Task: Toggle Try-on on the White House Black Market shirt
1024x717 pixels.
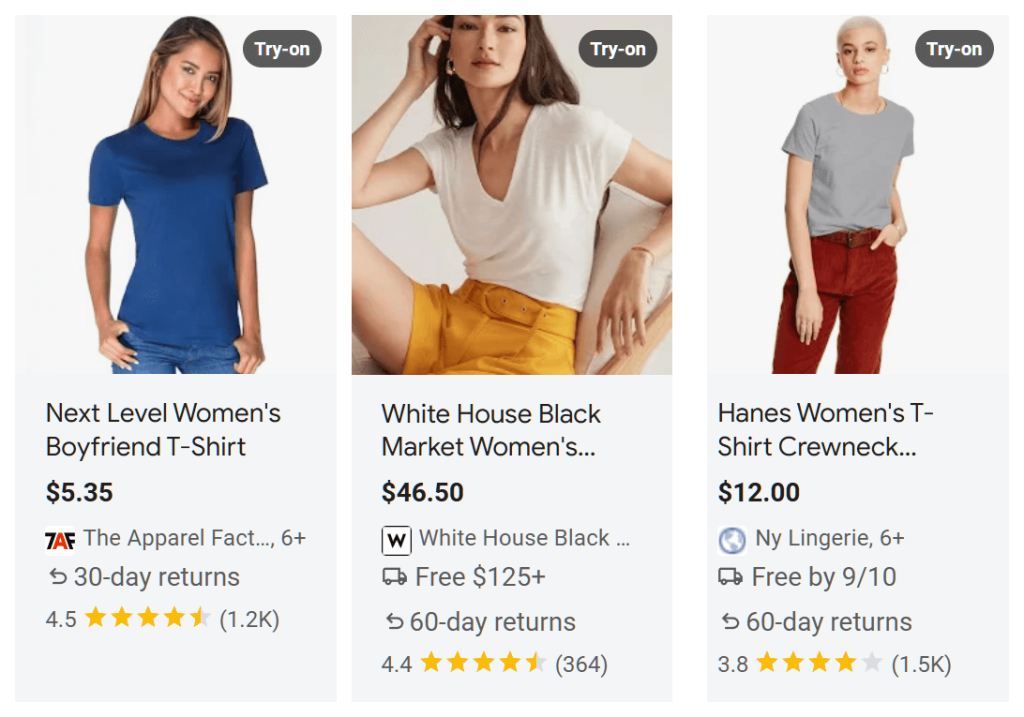Action: (618, 48)
